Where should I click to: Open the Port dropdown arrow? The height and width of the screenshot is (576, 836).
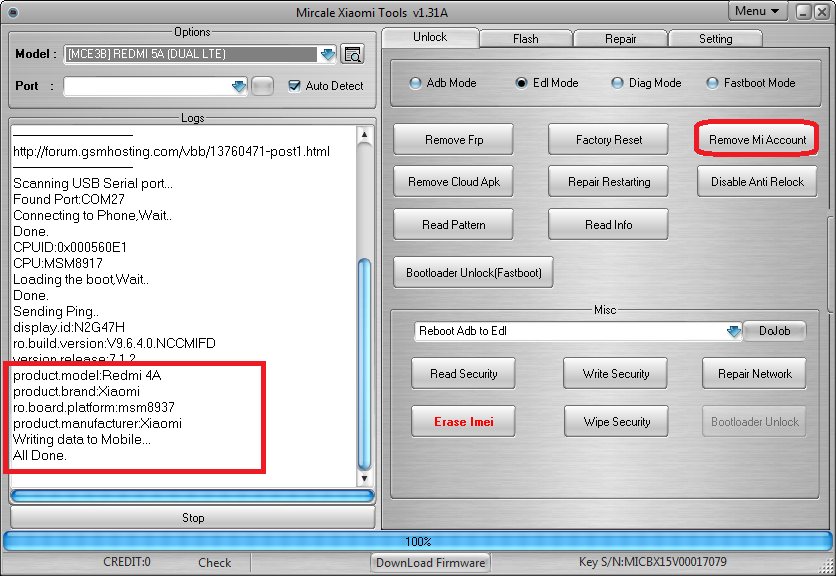click(239, 86)
